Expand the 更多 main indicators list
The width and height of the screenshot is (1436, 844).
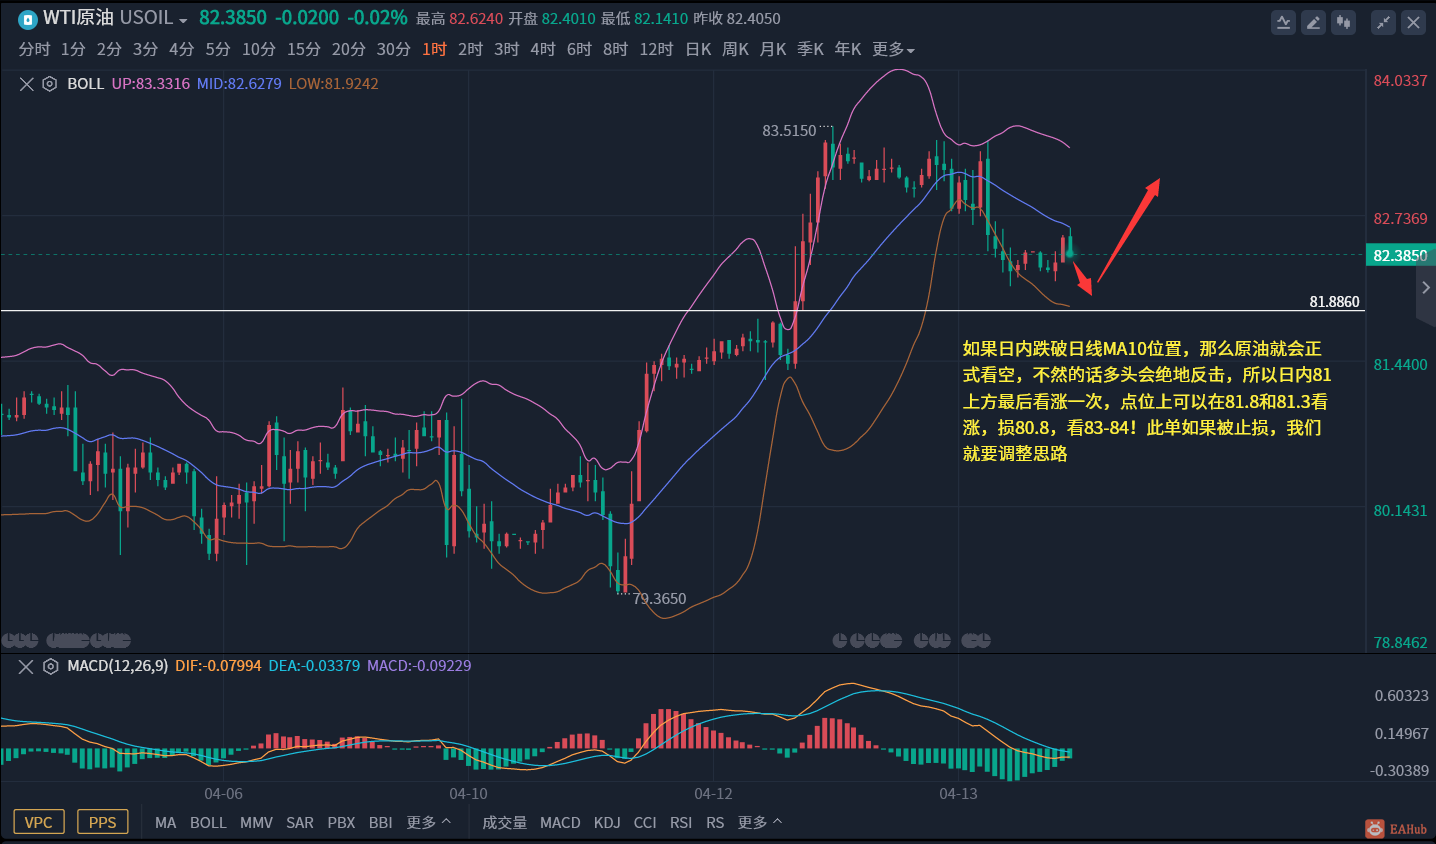428,822
